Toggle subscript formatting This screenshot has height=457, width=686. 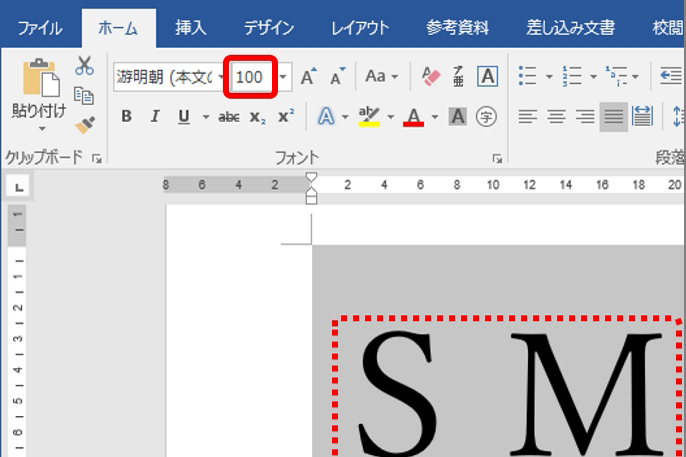coord(257,117)
